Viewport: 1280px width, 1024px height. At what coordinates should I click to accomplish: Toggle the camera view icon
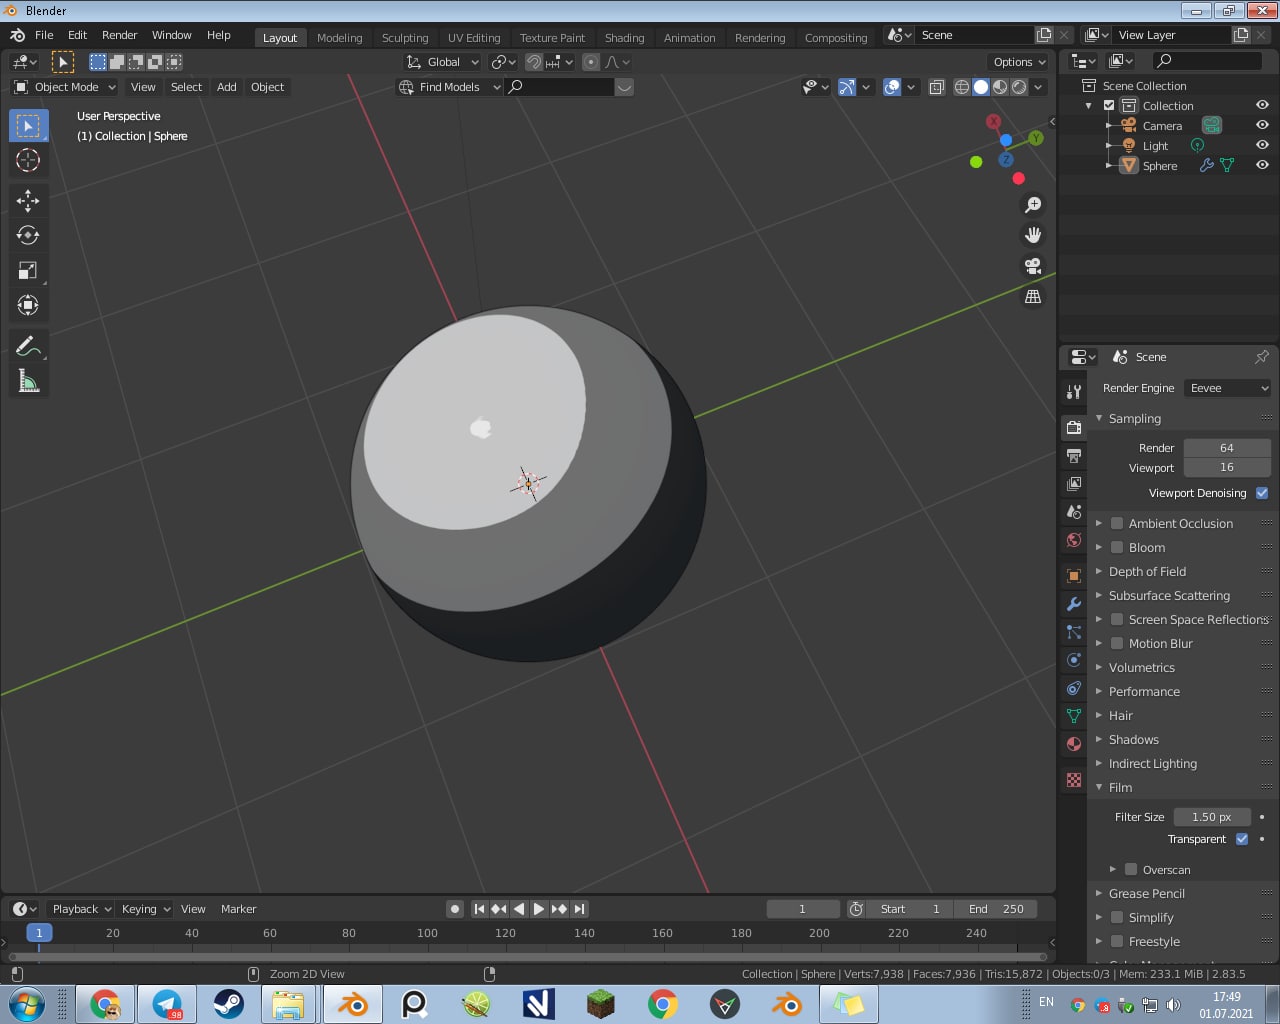click(1033, 266)
